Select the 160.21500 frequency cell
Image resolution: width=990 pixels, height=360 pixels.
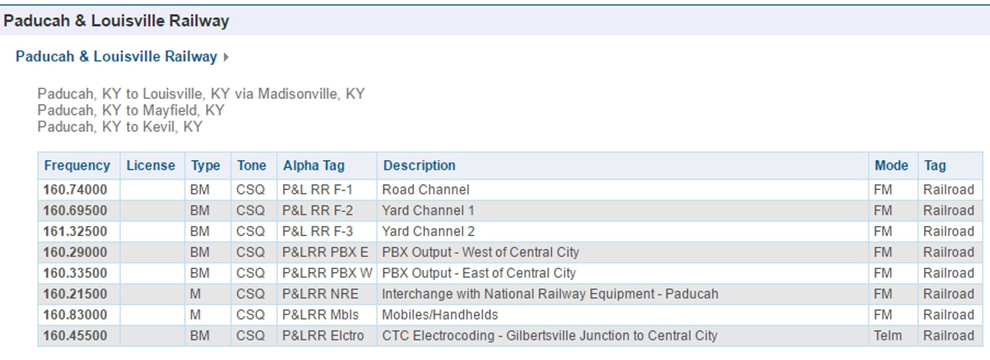coord(78,294)
